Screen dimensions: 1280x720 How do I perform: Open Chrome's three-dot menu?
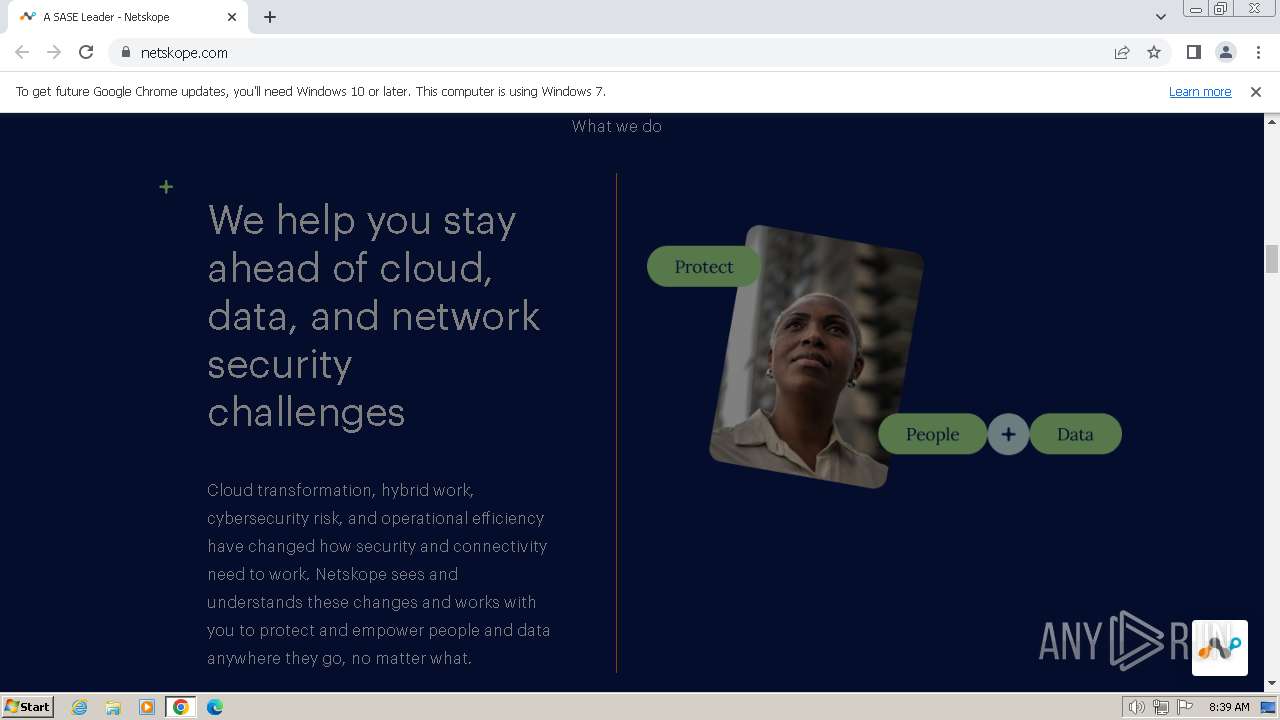(1258, 52)
